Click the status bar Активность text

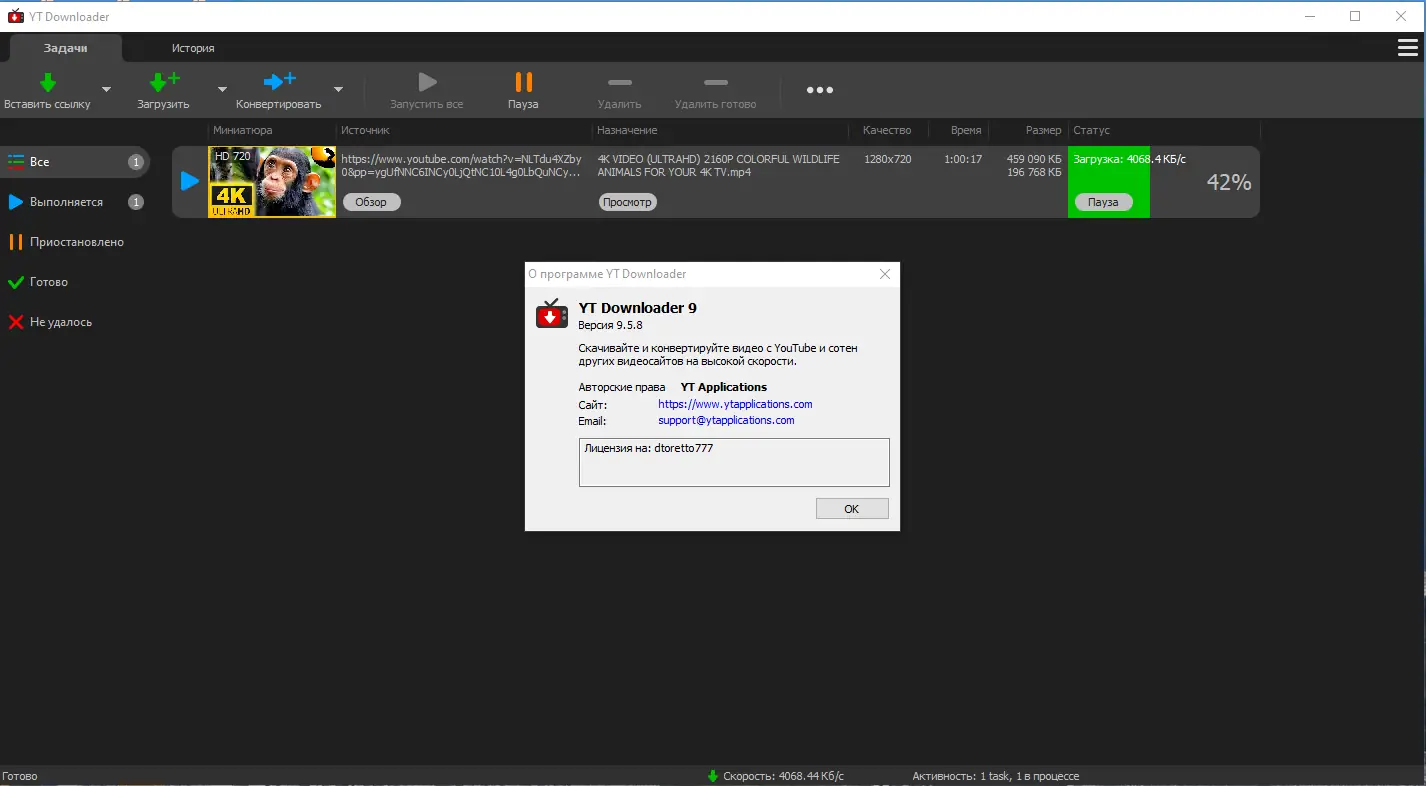click(996, 776)
